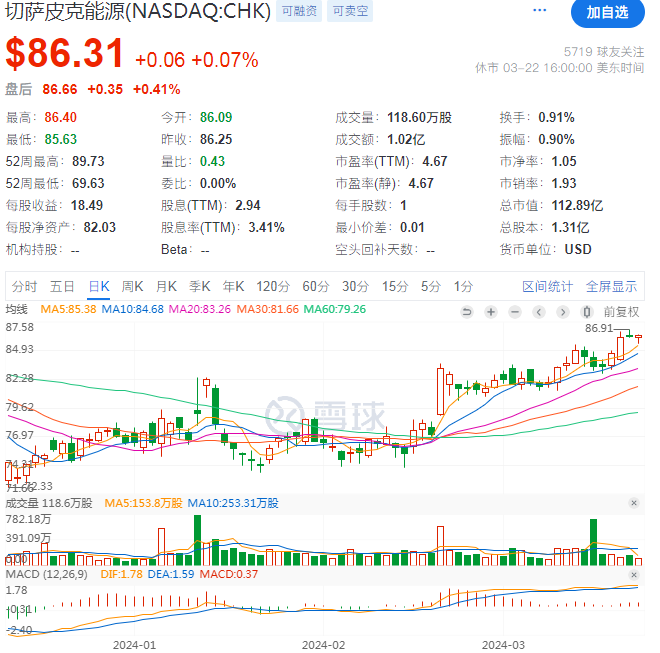Click the 可卖空 tag
Viewport: 660px width, 653px height.
coord(350,11)
